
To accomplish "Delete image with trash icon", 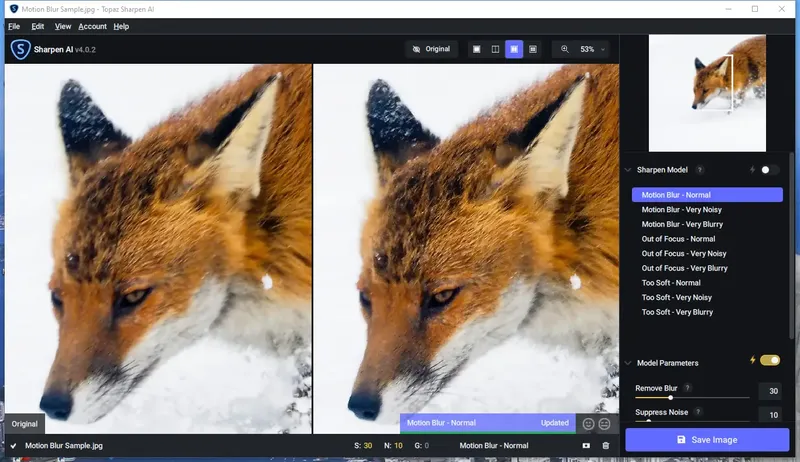I will point(606,445).
